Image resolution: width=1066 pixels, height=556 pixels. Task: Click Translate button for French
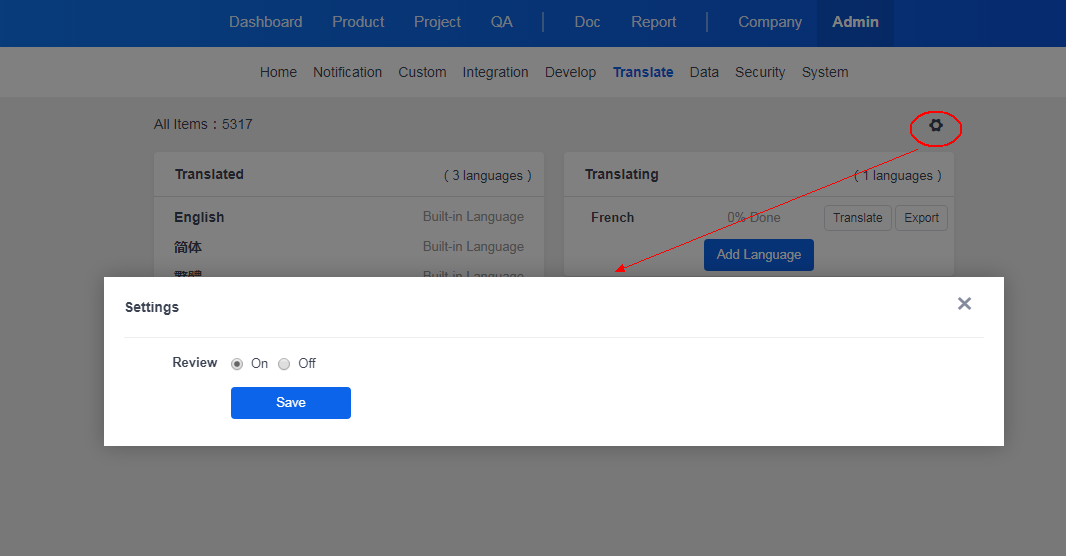[x=857, y=218]
